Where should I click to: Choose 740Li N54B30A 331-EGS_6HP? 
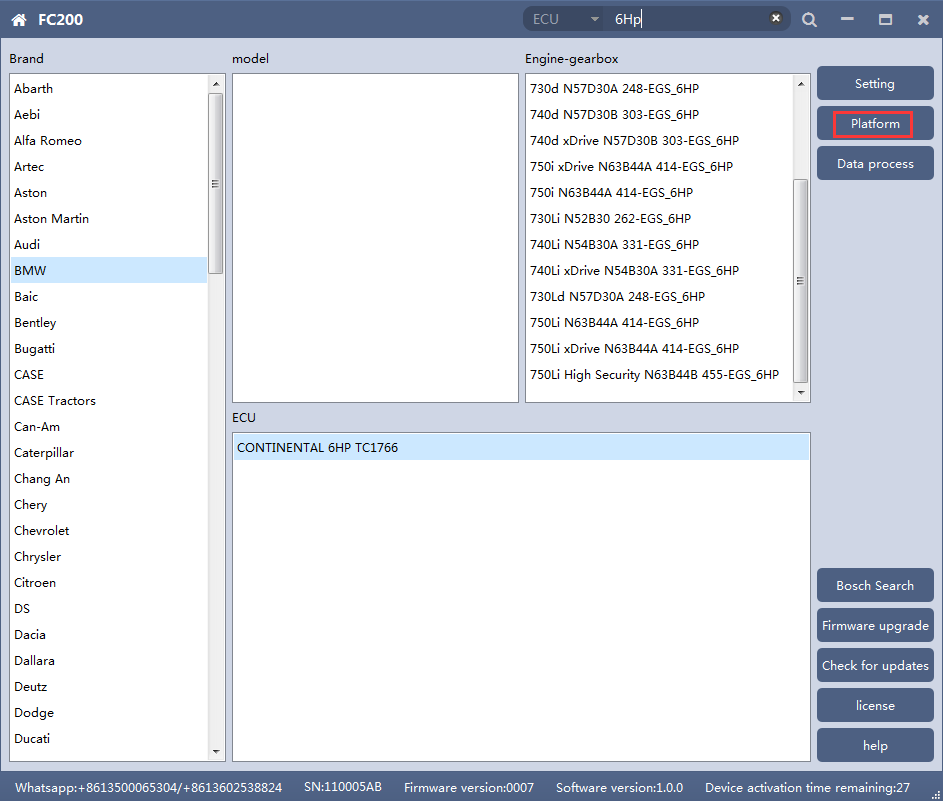(x=660, y=244)
